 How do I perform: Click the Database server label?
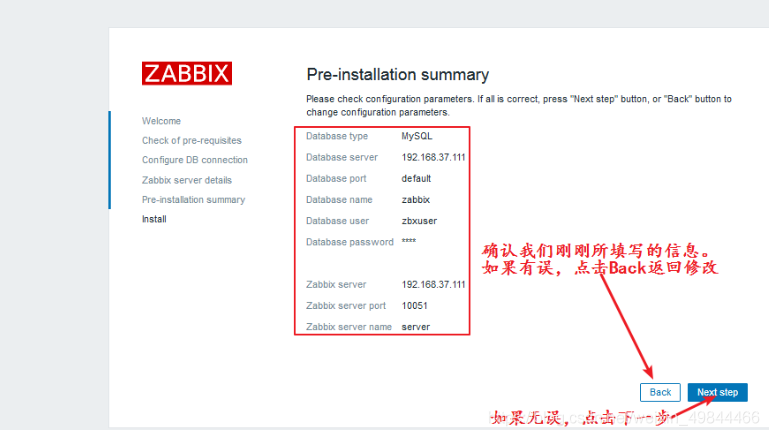click(x=342, y=157)
